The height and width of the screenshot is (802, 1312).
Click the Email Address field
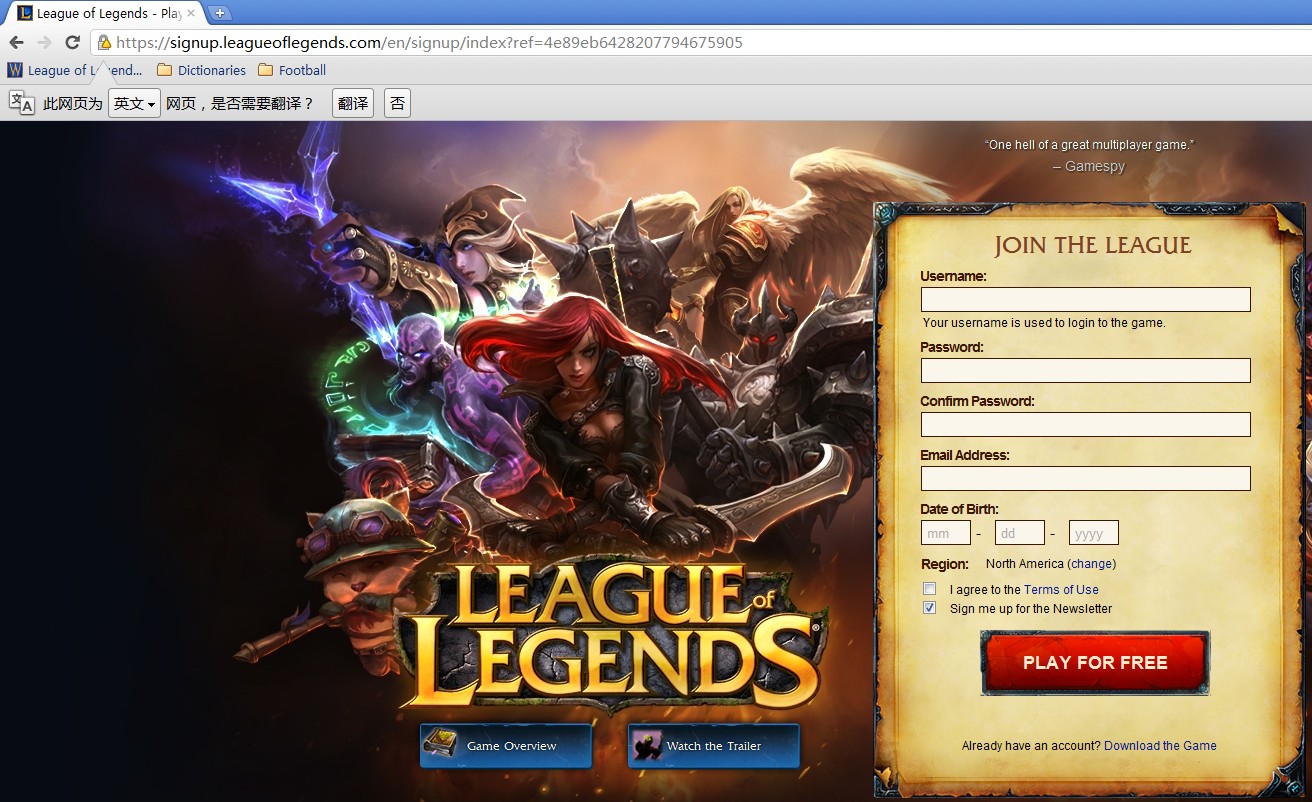click(1085, 479)
